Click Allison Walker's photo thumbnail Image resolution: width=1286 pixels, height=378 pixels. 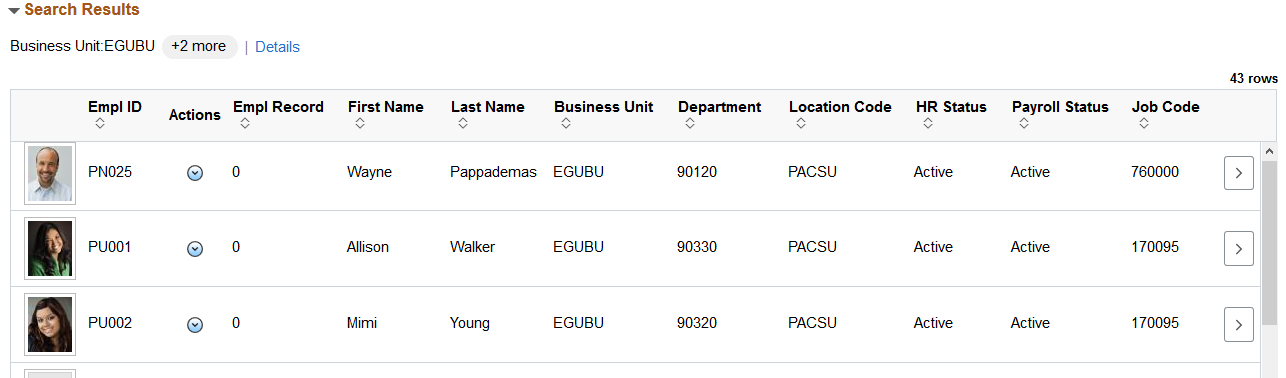50,248
